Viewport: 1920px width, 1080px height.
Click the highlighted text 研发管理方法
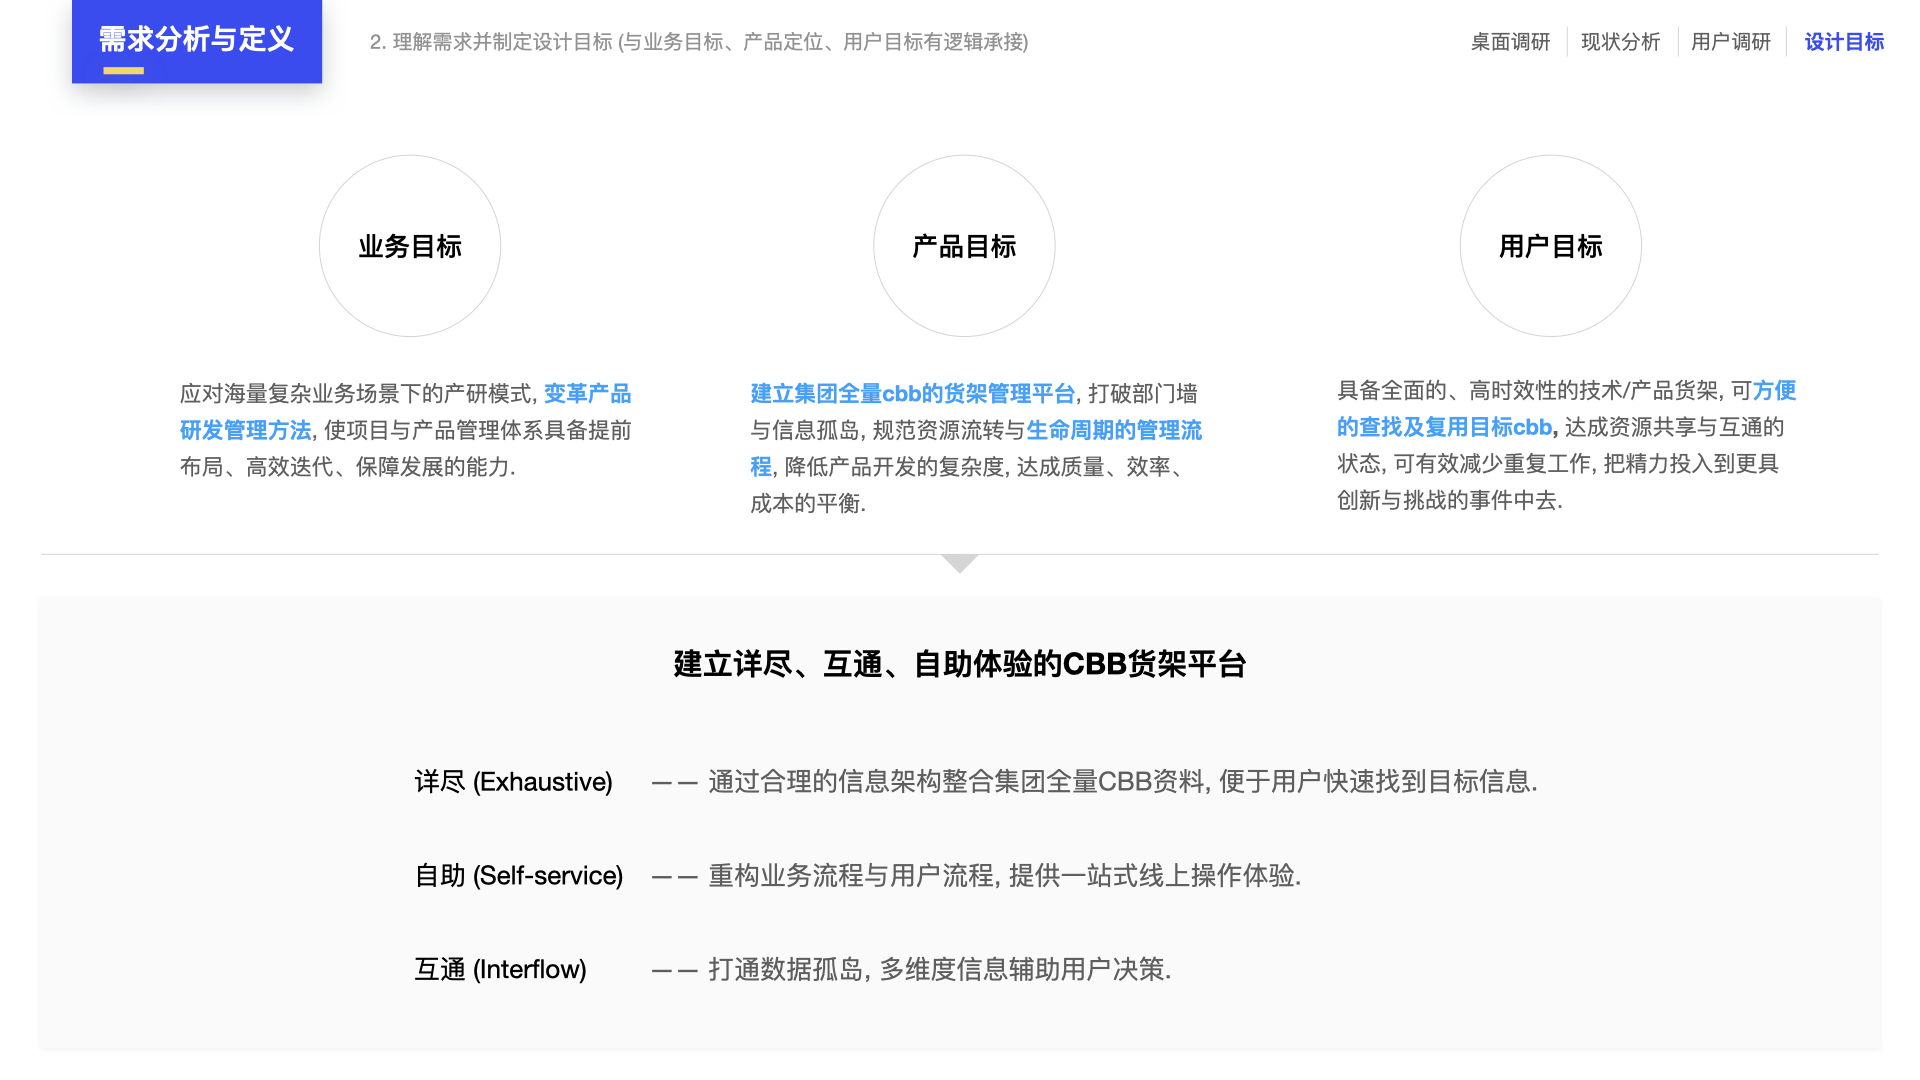246,431
